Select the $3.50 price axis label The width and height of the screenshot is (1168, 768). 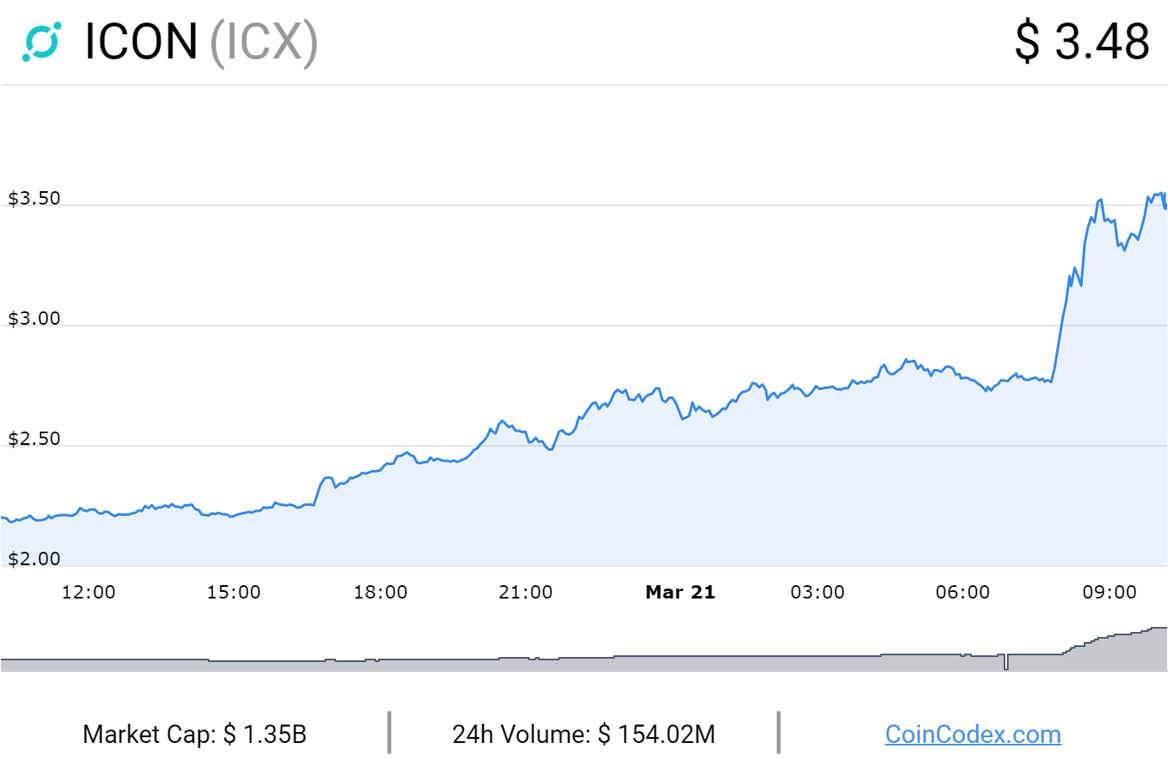(34, 198)
